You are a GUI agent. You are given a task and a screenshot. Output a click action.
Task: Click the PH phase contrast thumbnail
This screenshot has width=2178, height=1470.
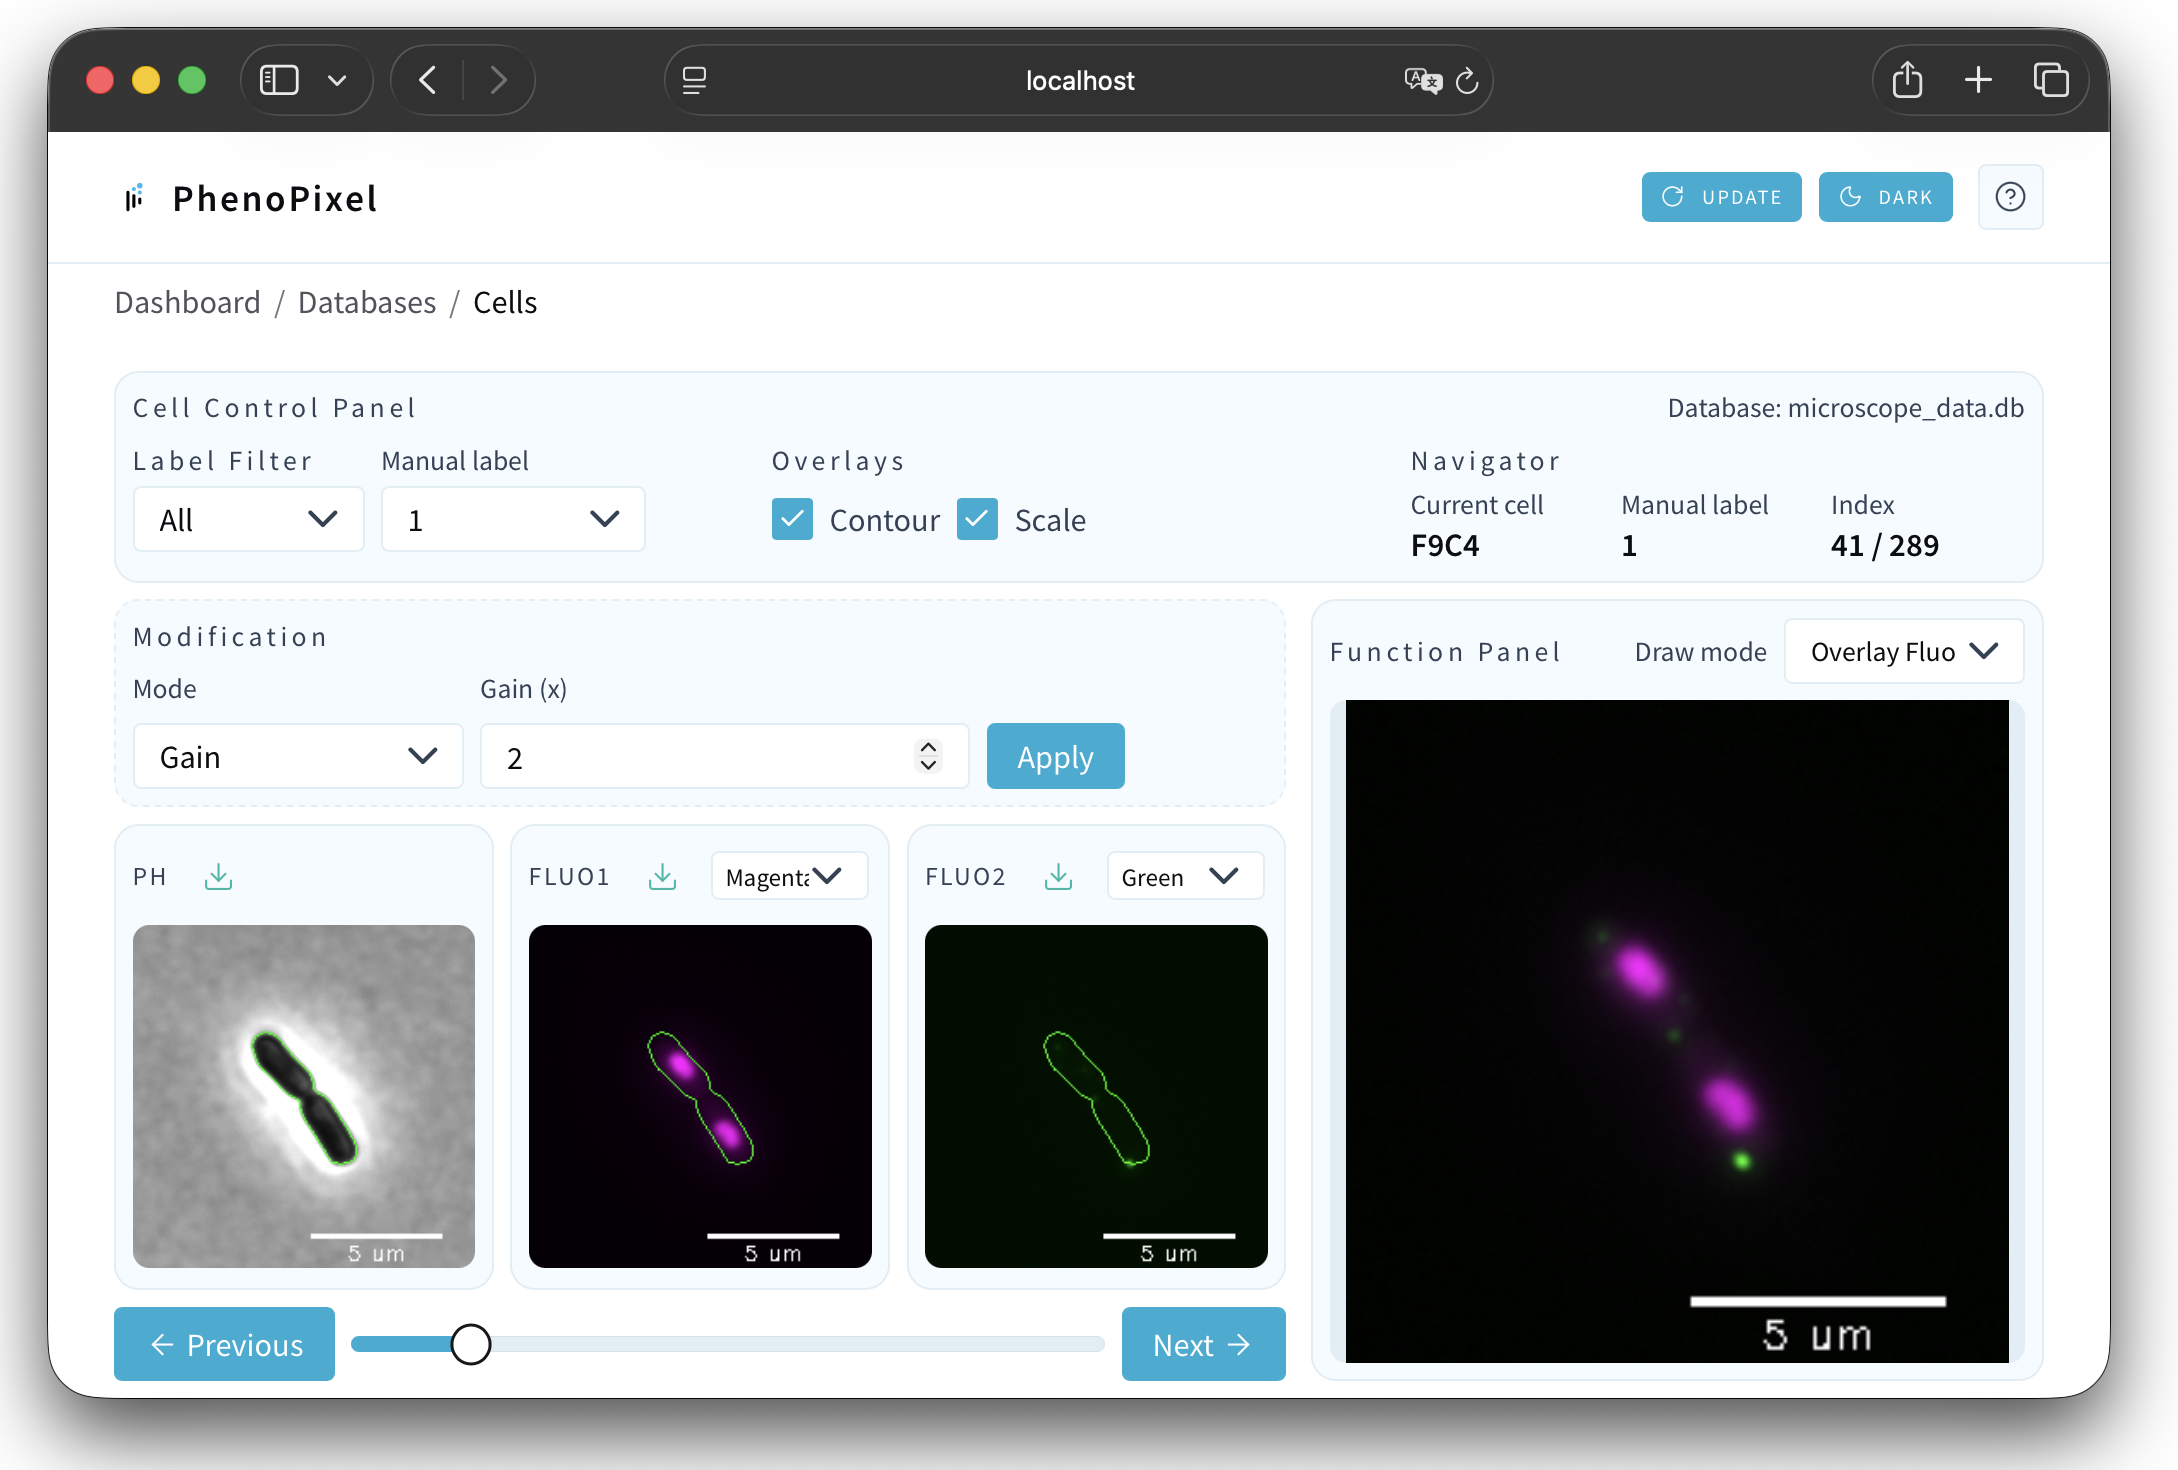(304, 1096)
